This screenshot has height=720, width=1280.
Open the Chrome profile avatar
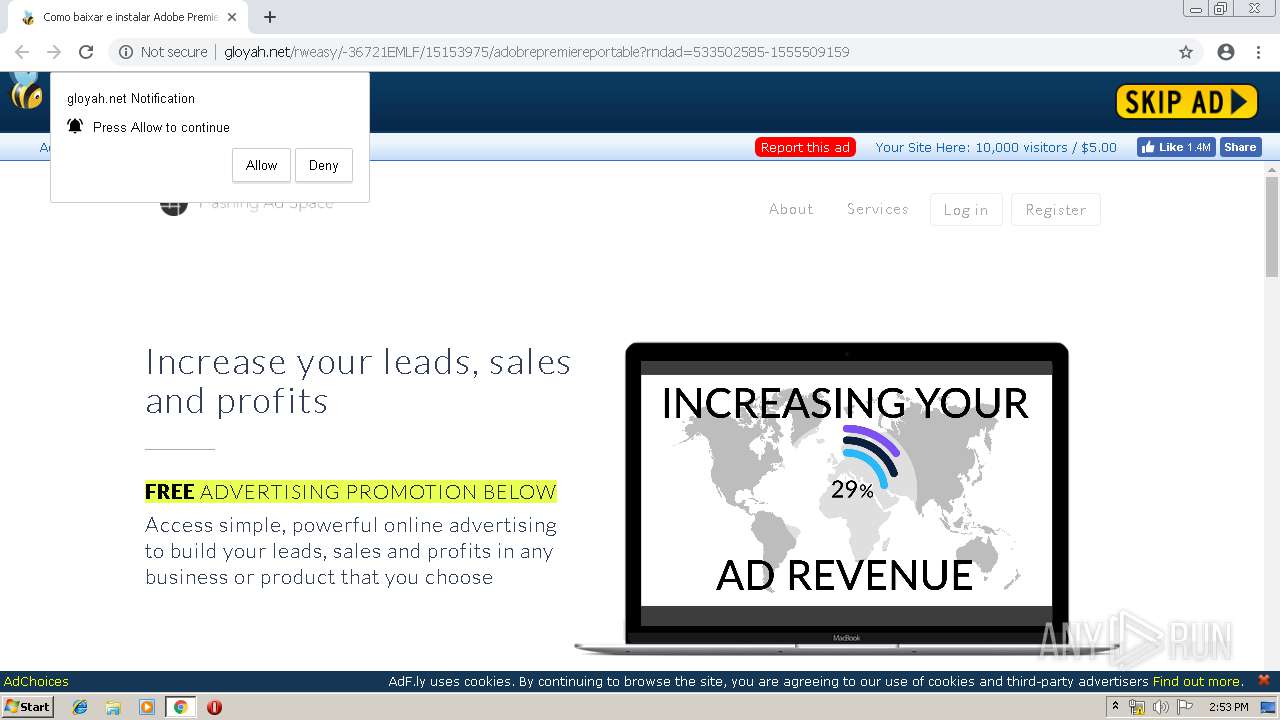[x=1226, y=52]
